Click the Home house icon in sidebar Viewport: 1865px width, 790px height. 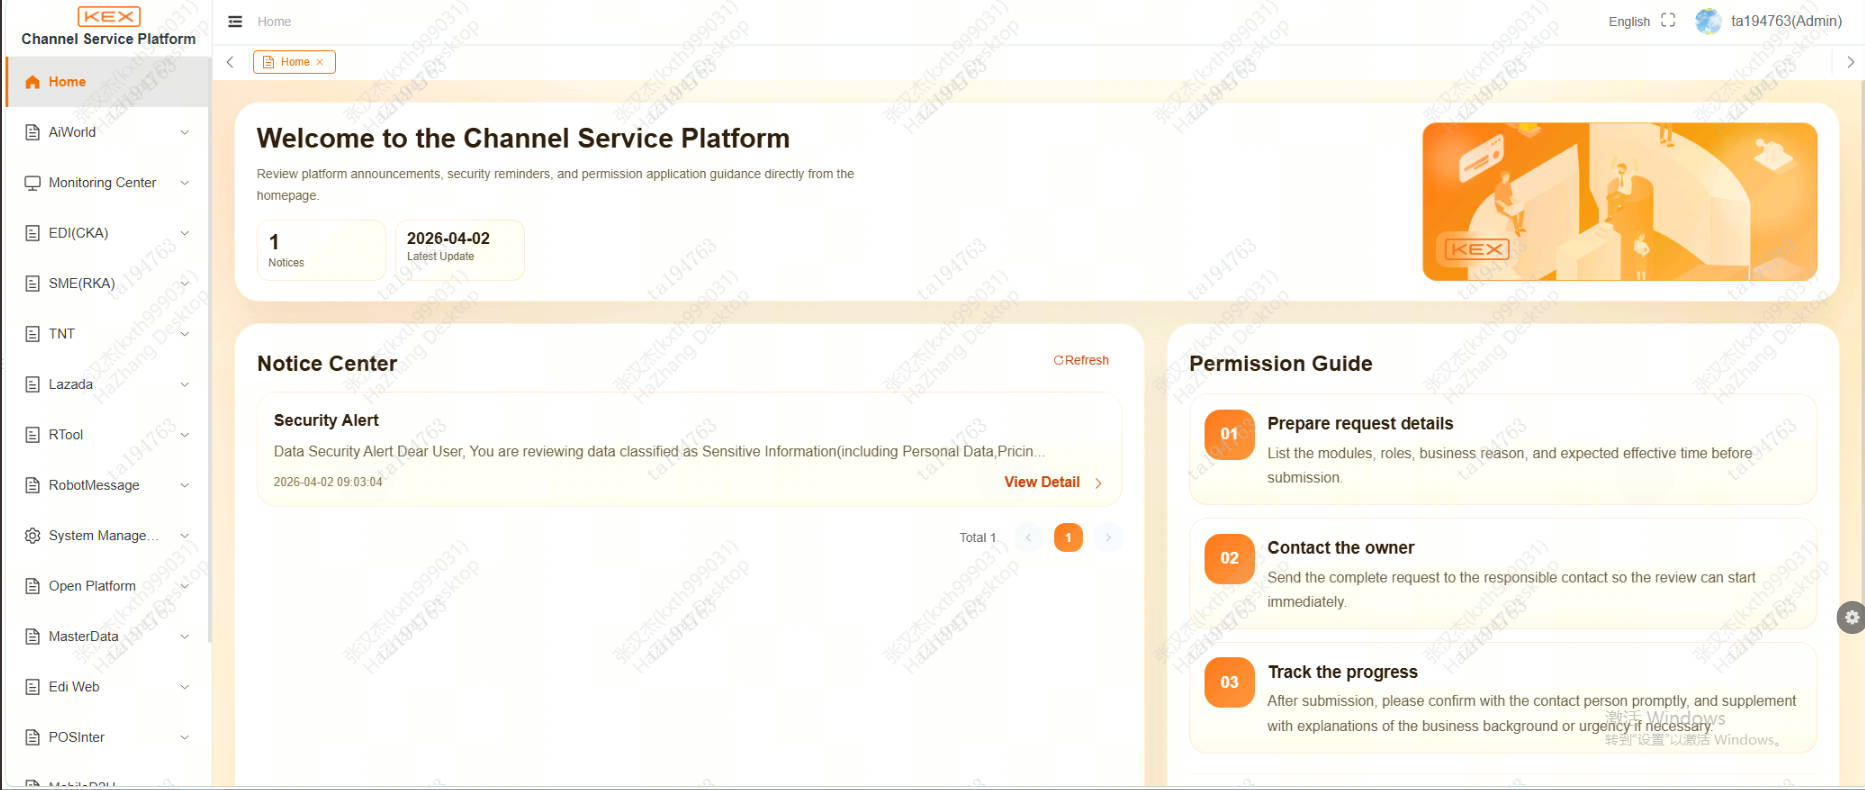(x=32, y=82)
